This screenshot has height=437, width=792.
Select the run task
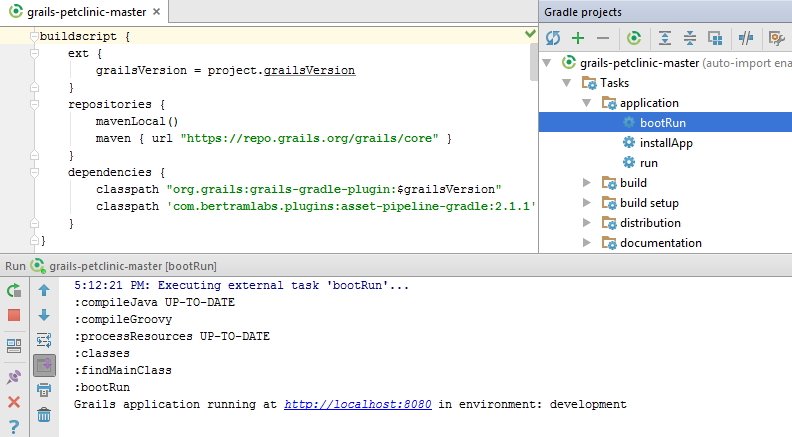649,163
